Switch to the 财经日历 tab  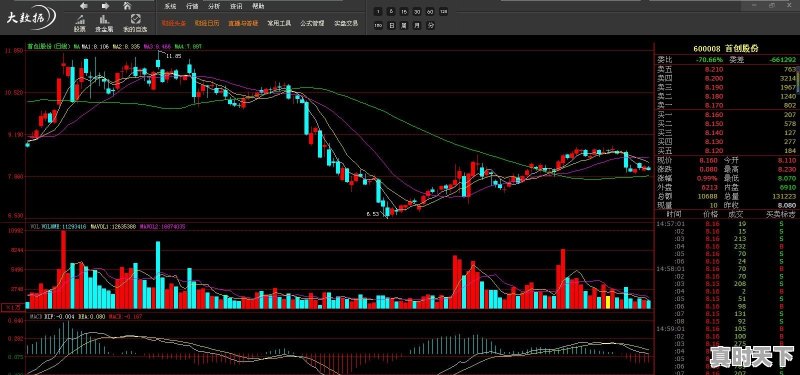207,23
